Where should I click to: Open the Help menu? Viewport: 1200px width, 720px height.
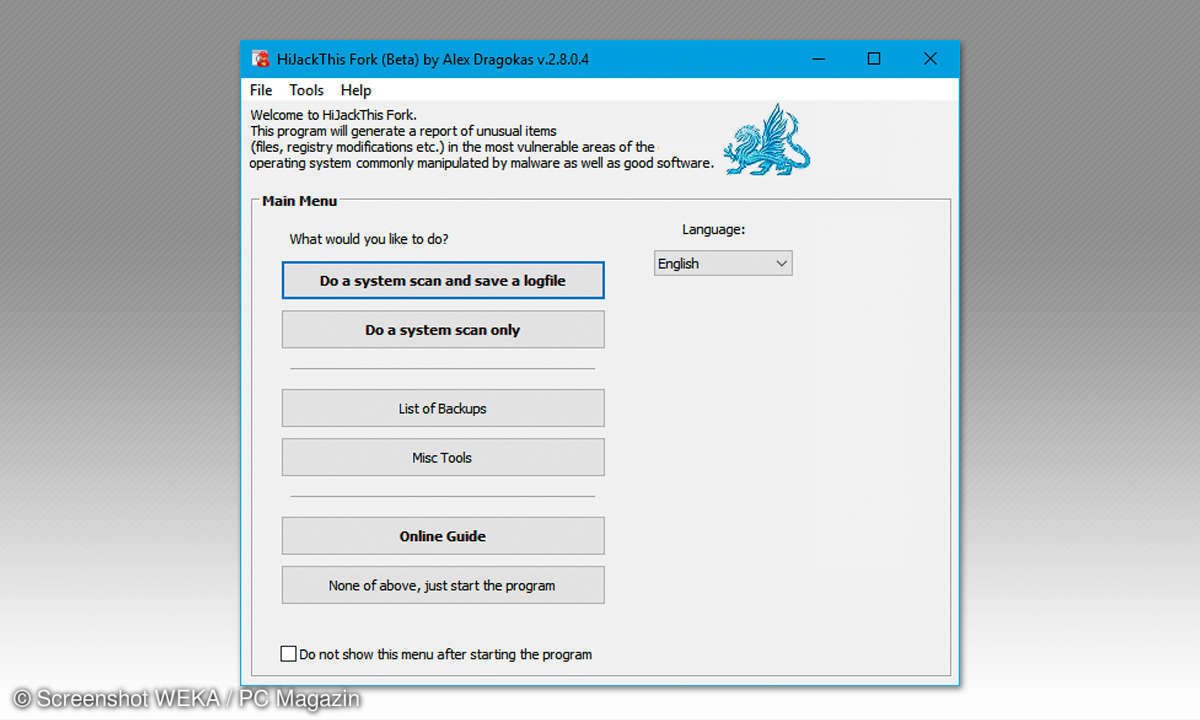click(x=356, y=90)
